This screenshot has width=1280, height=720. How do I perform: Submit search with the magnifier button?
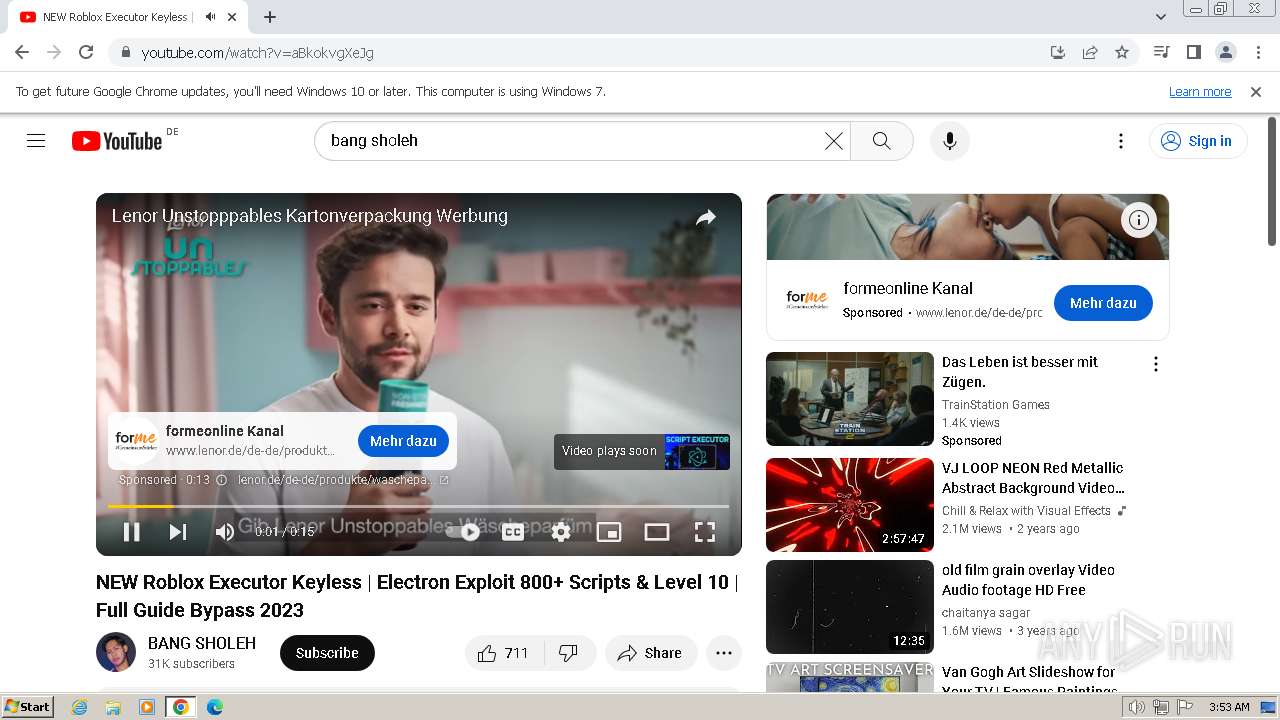881,141
